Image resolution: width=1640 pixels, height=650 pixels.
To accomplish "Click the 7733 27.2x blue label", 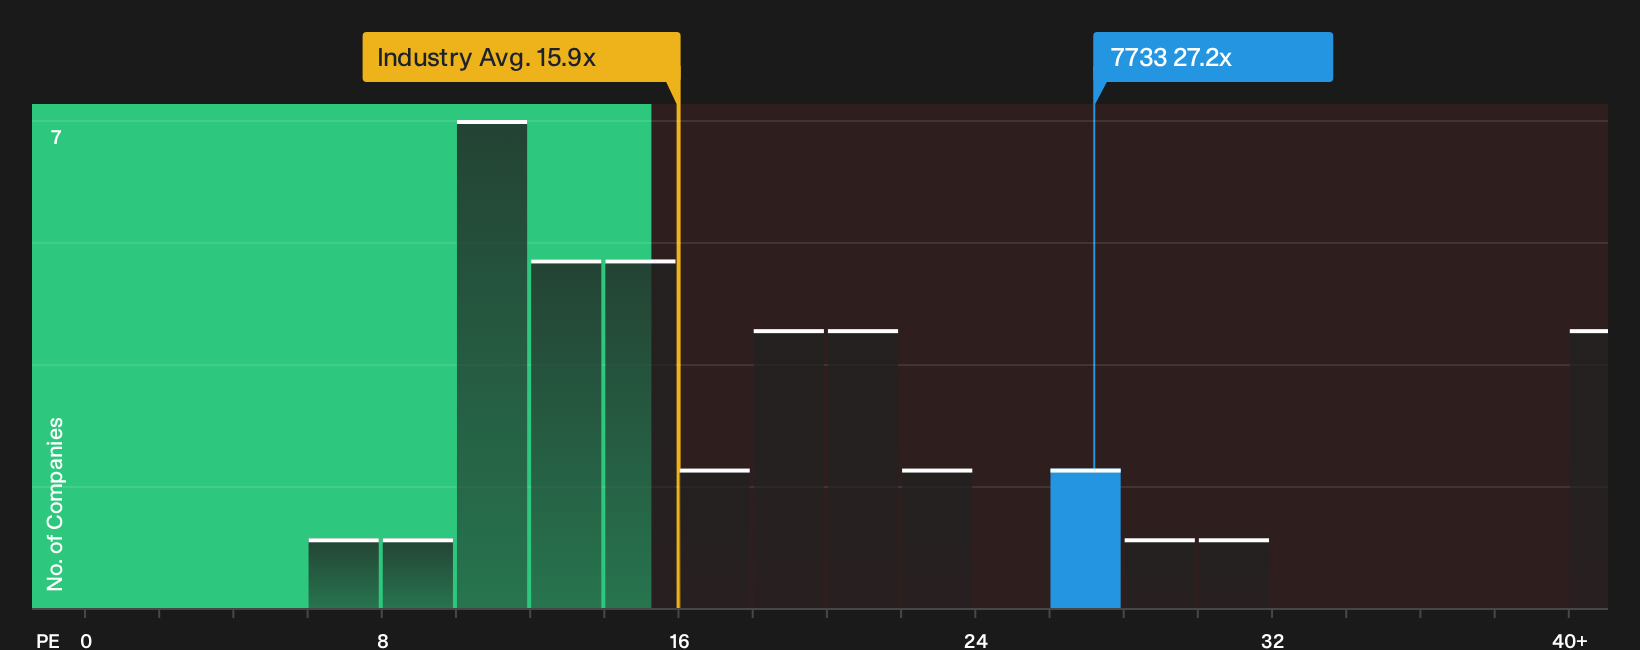I will click(1213, 57).
